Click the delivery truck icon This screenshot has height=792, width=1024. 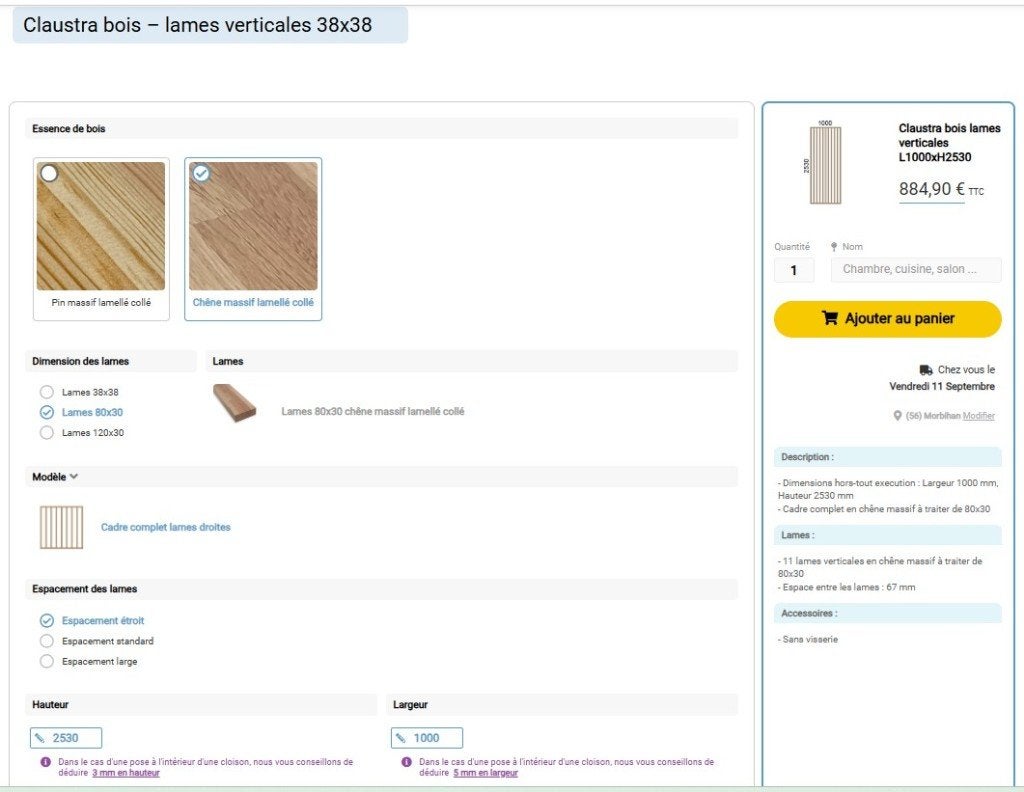click(x=926, y=370)
